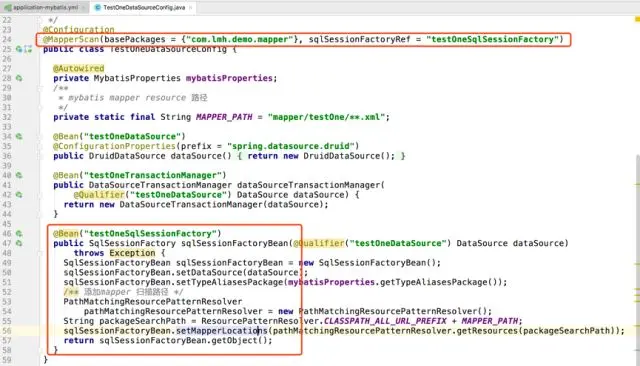Click the string "mapper/testOne/**.xml"
The image size is (640, 366).
point(327,117)
